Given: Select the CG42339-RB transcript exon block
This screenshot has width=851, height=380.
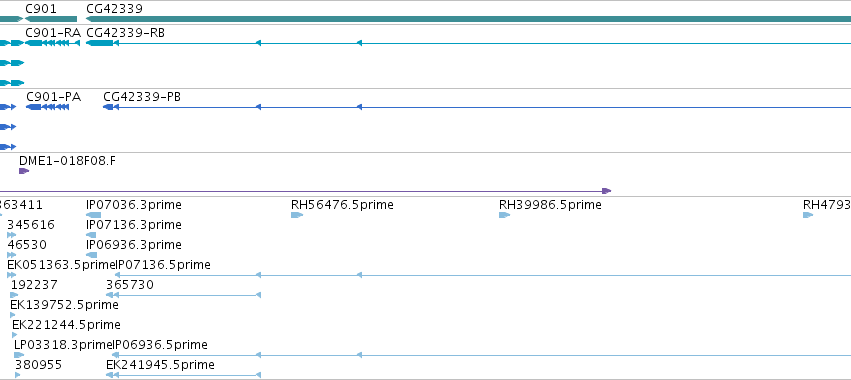Looking at the screenshot, I should coord(99,43).
